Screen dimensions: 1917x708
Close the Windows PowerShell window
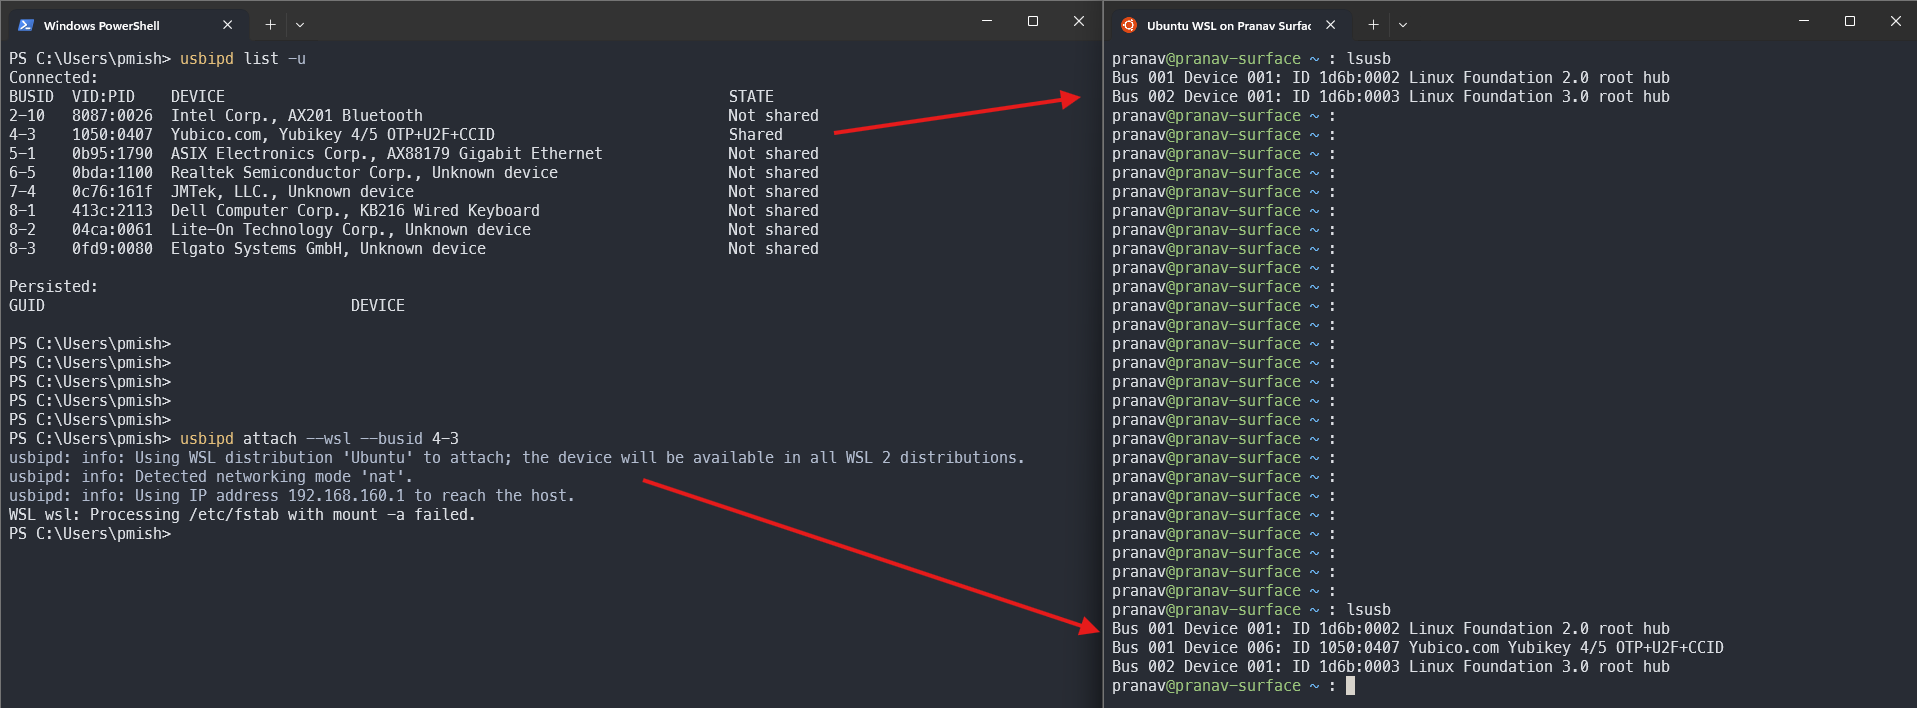[1079, 21]
